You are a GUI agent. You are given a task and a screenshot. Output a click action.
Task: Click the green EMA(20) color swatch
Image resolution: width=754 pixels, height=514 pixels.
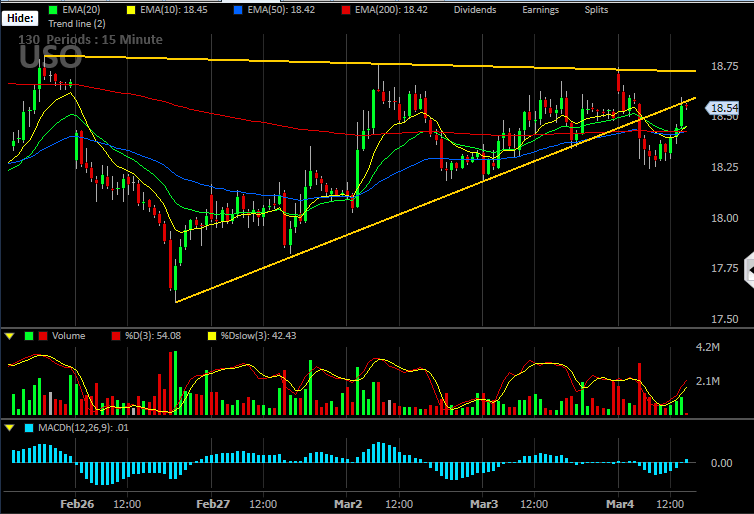click(x=53, y=10)
